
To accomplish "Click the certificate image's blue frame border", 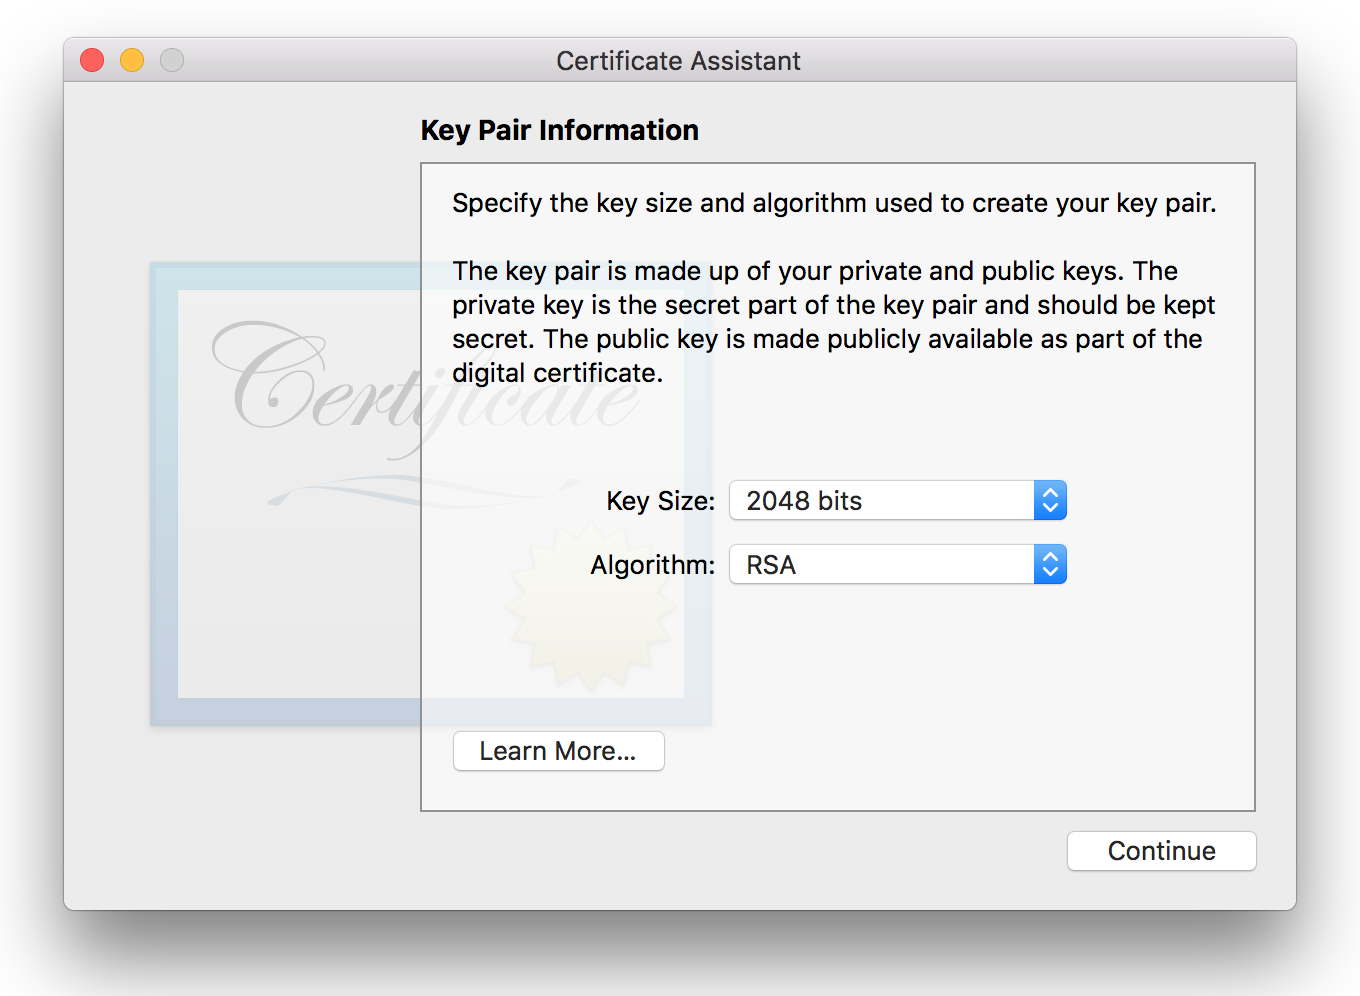I will pyautogui.click(x=163, y=500).
